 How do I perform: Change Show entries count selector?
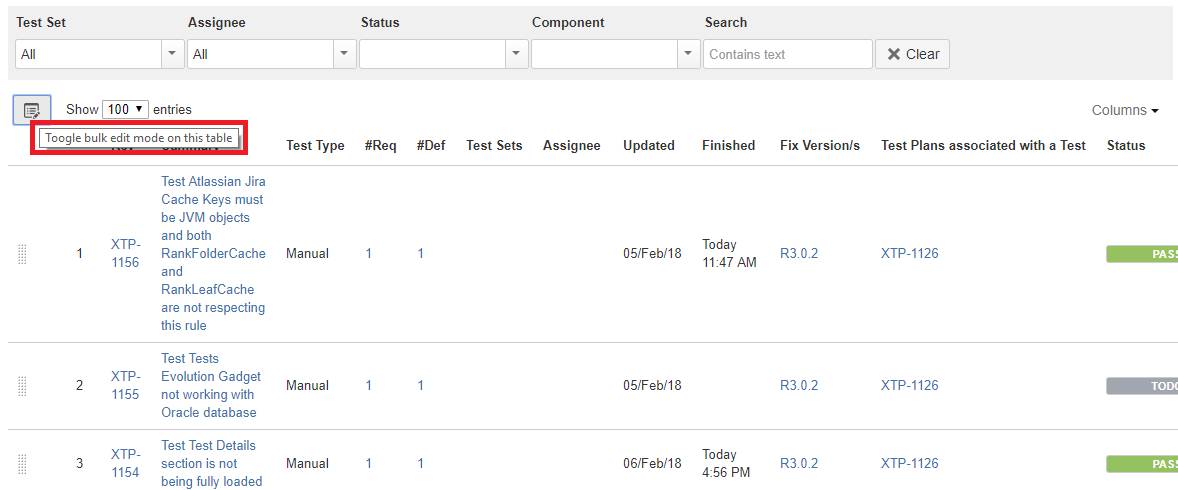125,109
